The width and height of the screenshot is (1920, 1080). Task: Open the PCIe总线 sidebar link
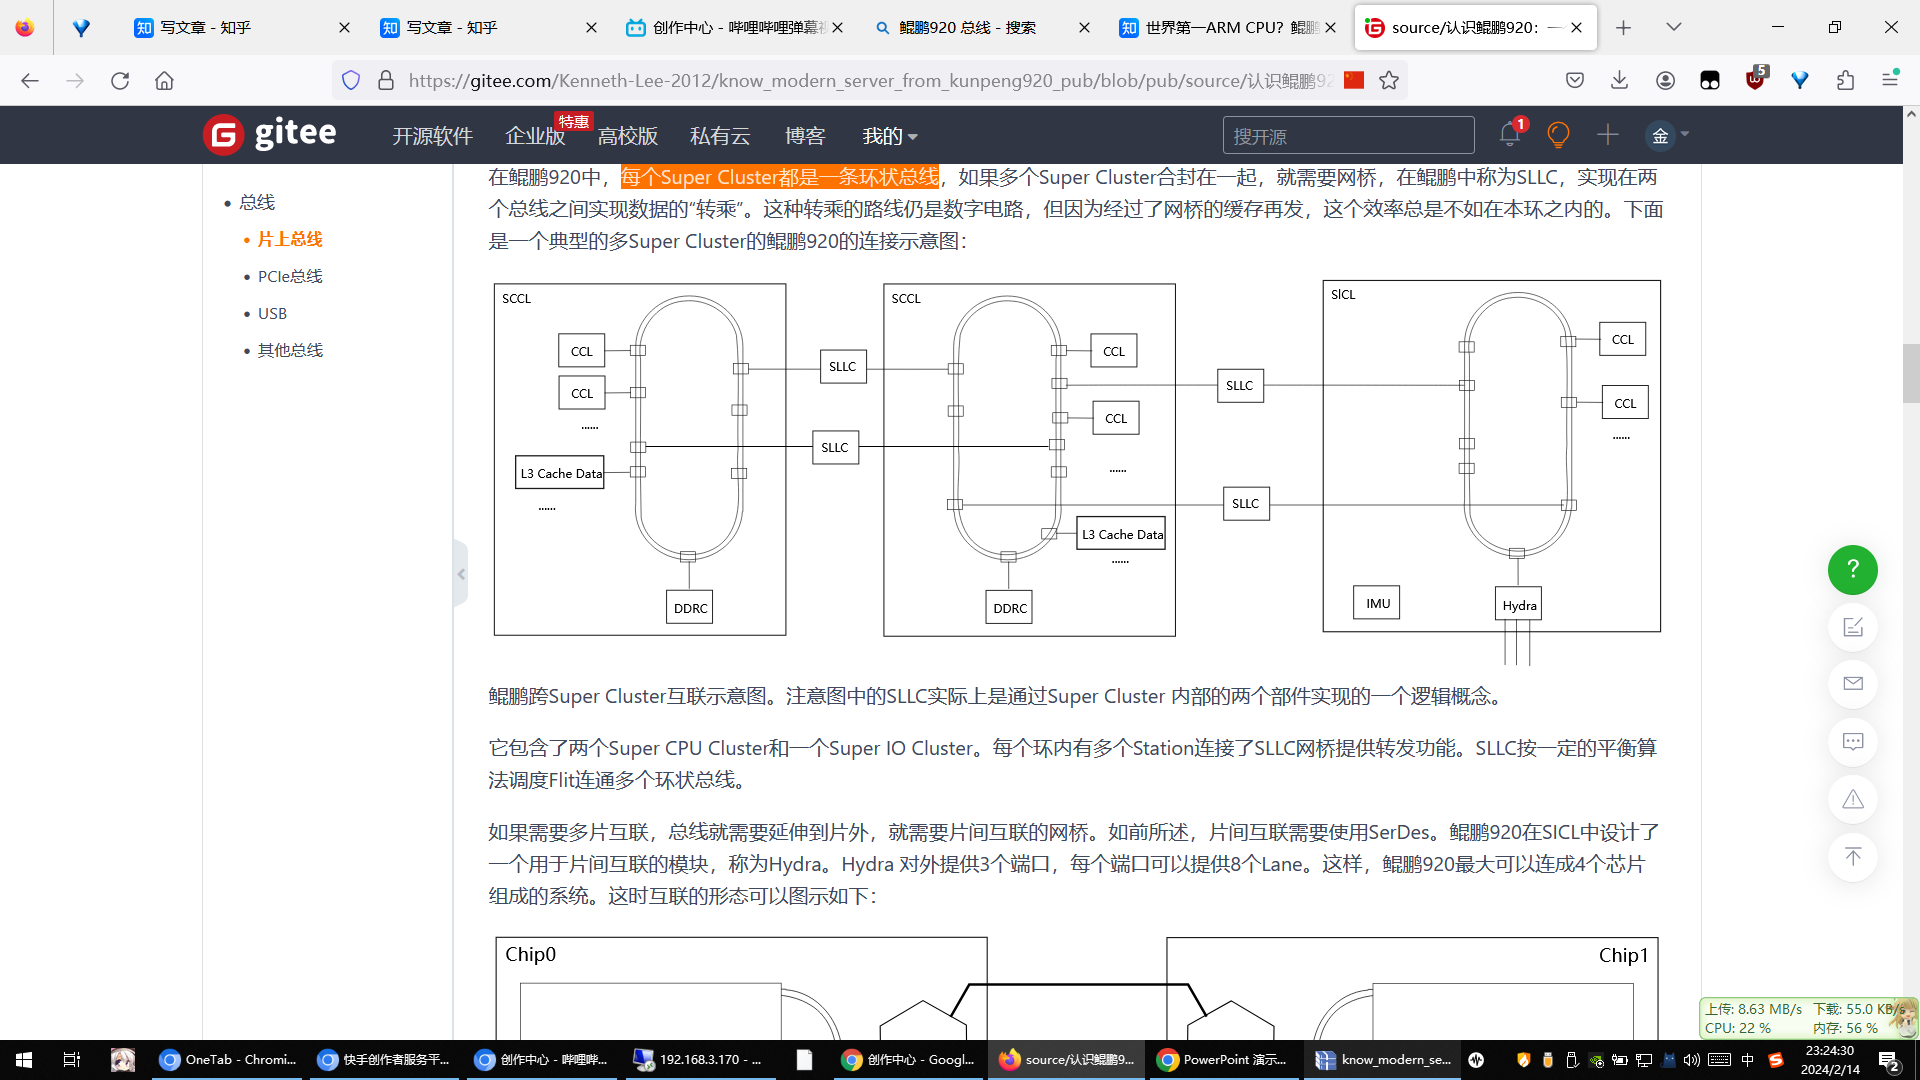tap(290, 276)
